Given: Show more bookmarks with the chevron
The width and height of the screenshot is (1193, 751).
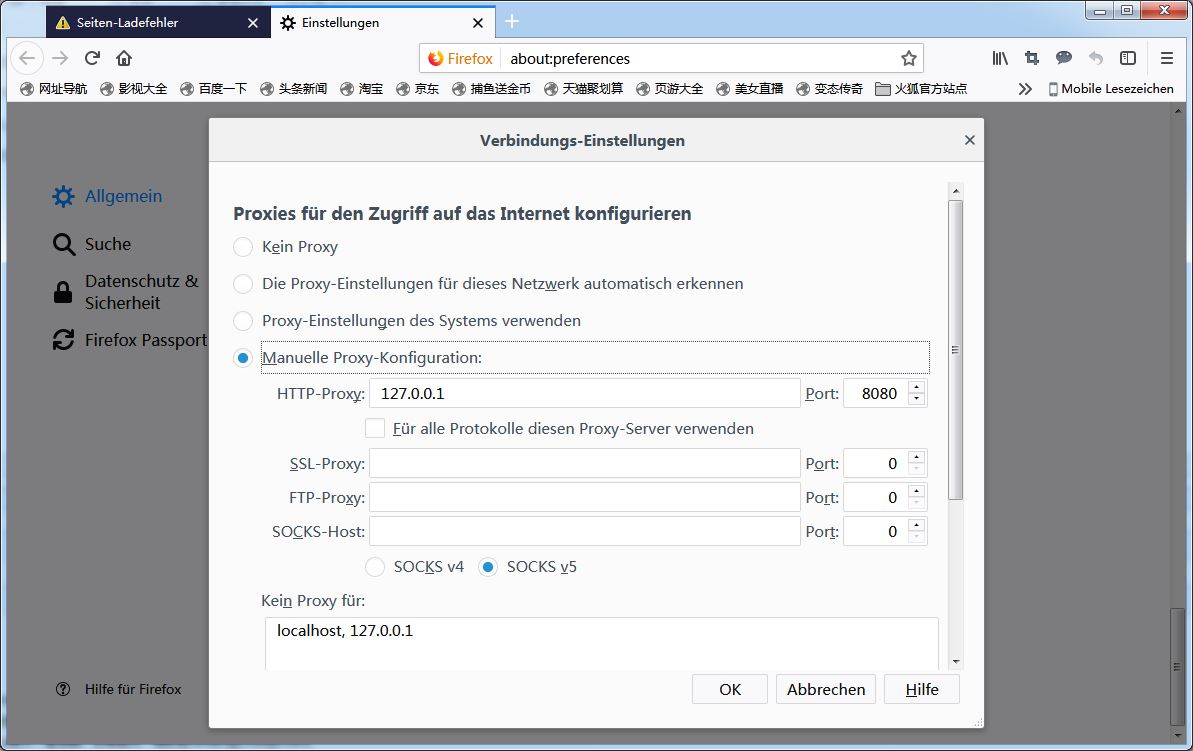Looking at the screenshot, I should click(1025, 89).
